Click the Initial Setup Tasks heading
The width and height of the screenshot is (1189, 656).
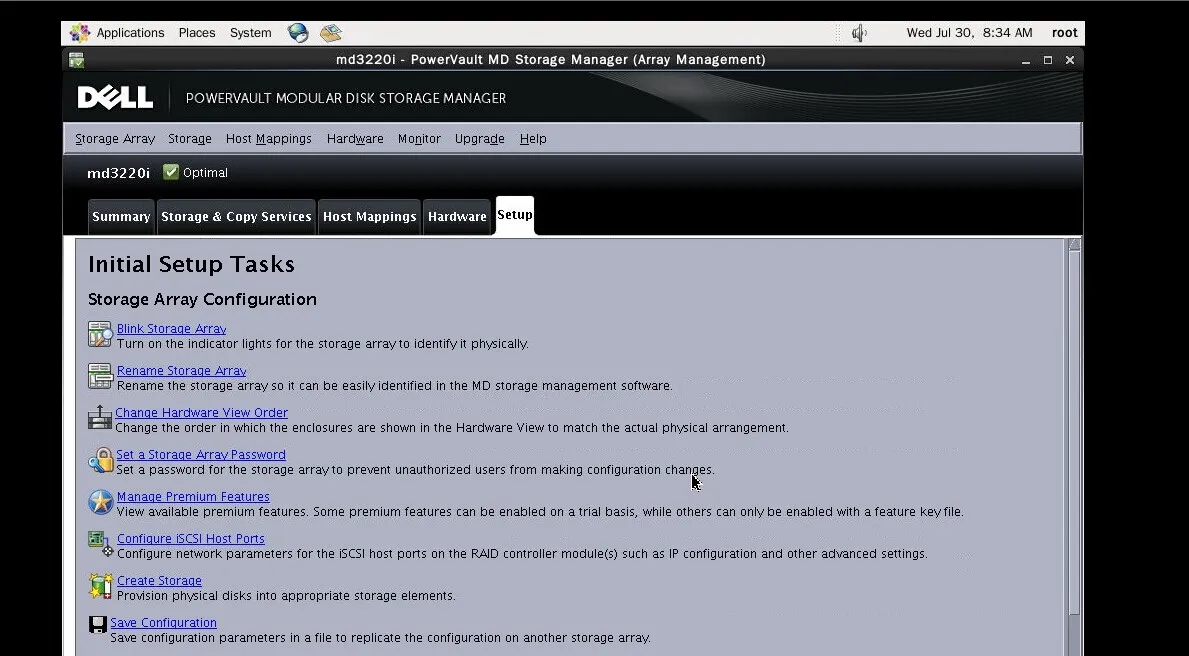coord(191,264)
